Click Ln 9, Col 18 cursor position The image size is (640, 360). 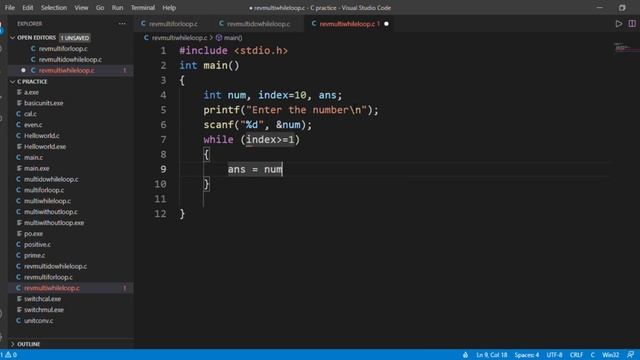pyautogui.click(x=492, y=355)
